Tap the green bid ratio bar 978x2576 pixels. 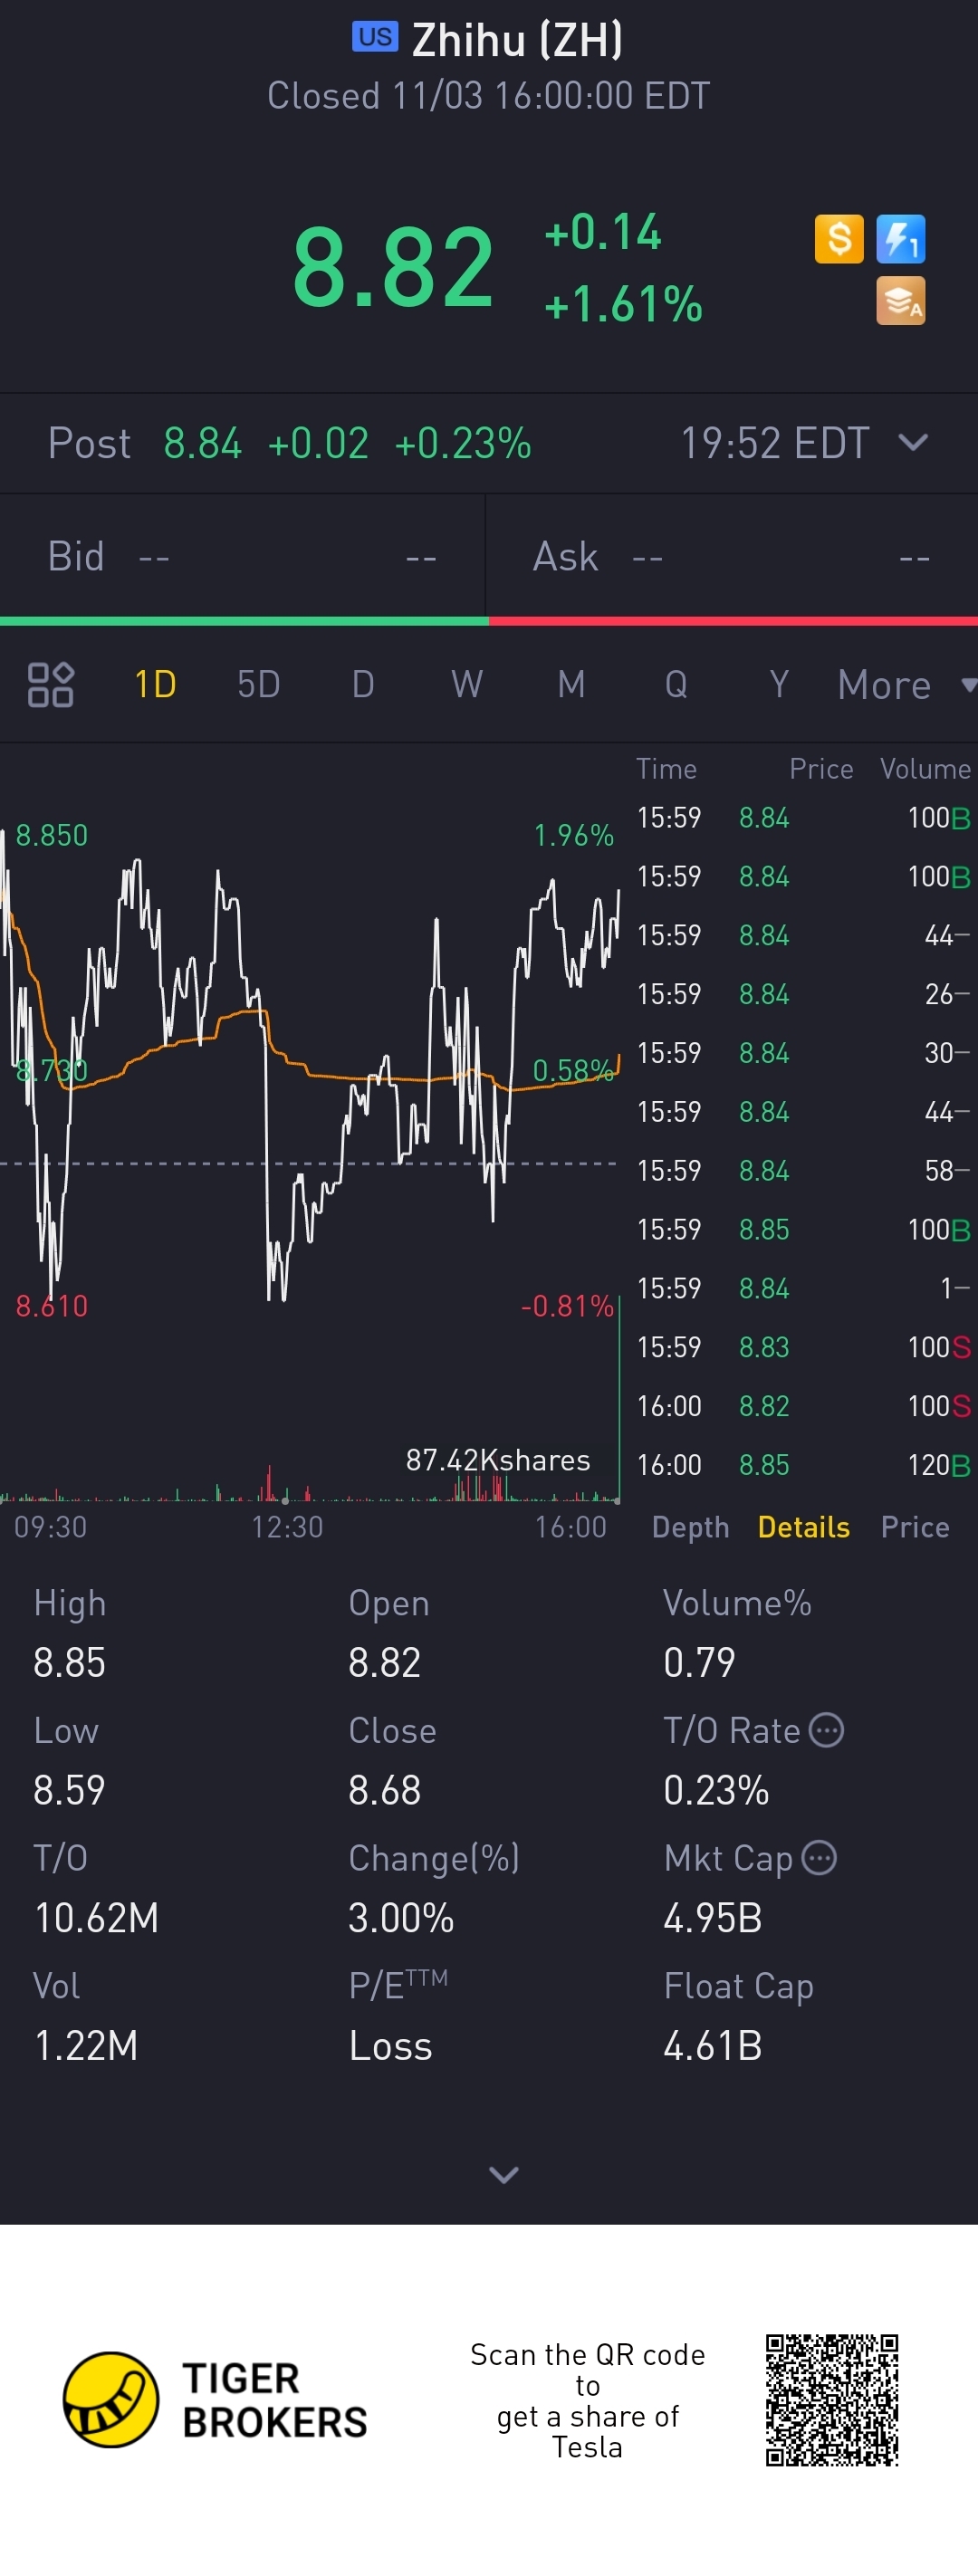tap(244, 621)
